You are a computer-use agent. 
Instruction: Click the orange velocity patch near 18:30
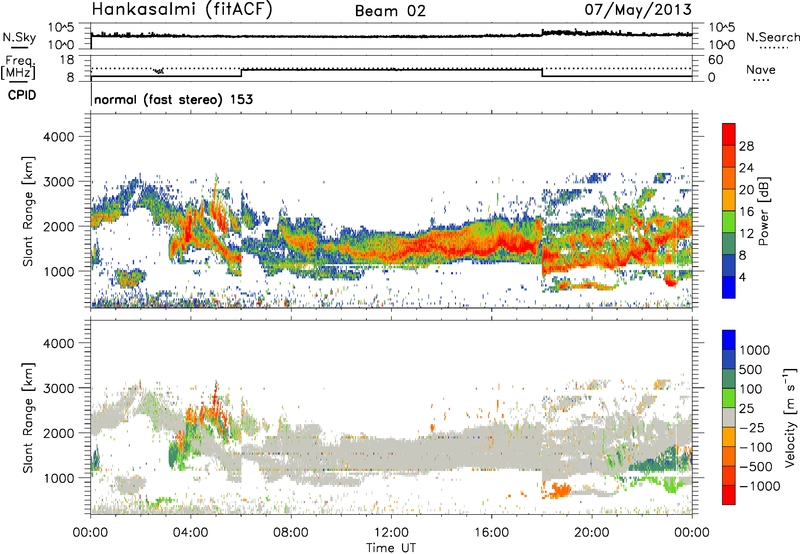tap(560, 491)
